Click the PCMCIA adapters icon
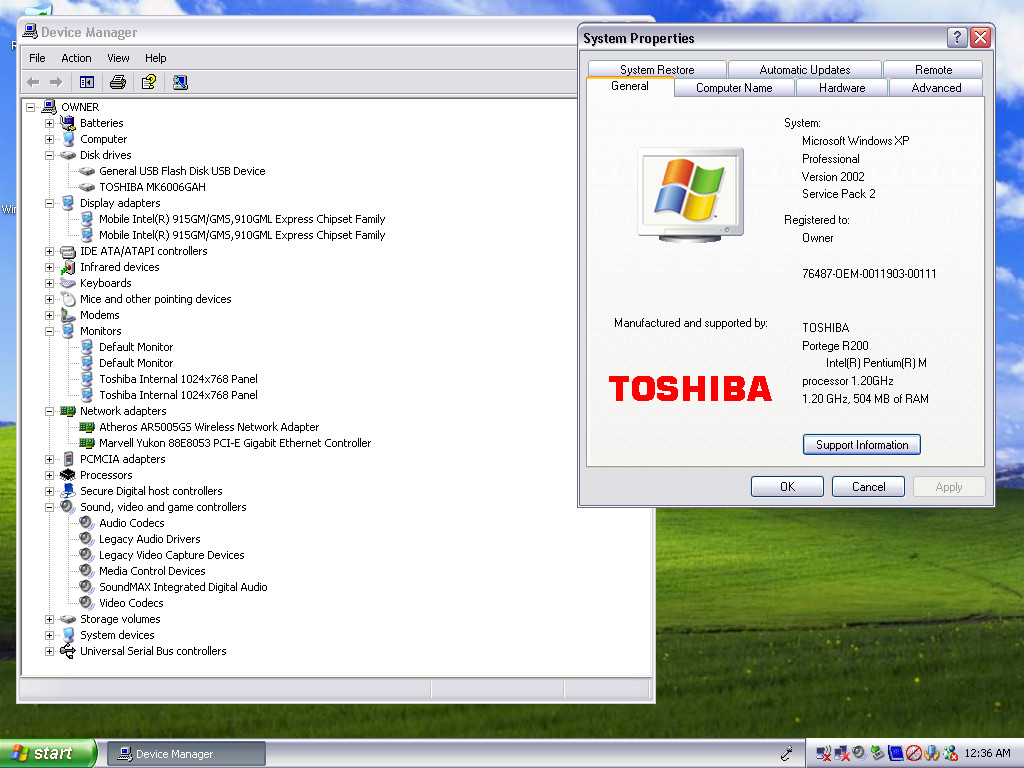Screen dimensions: 1024x768 [x=68, y=459]
